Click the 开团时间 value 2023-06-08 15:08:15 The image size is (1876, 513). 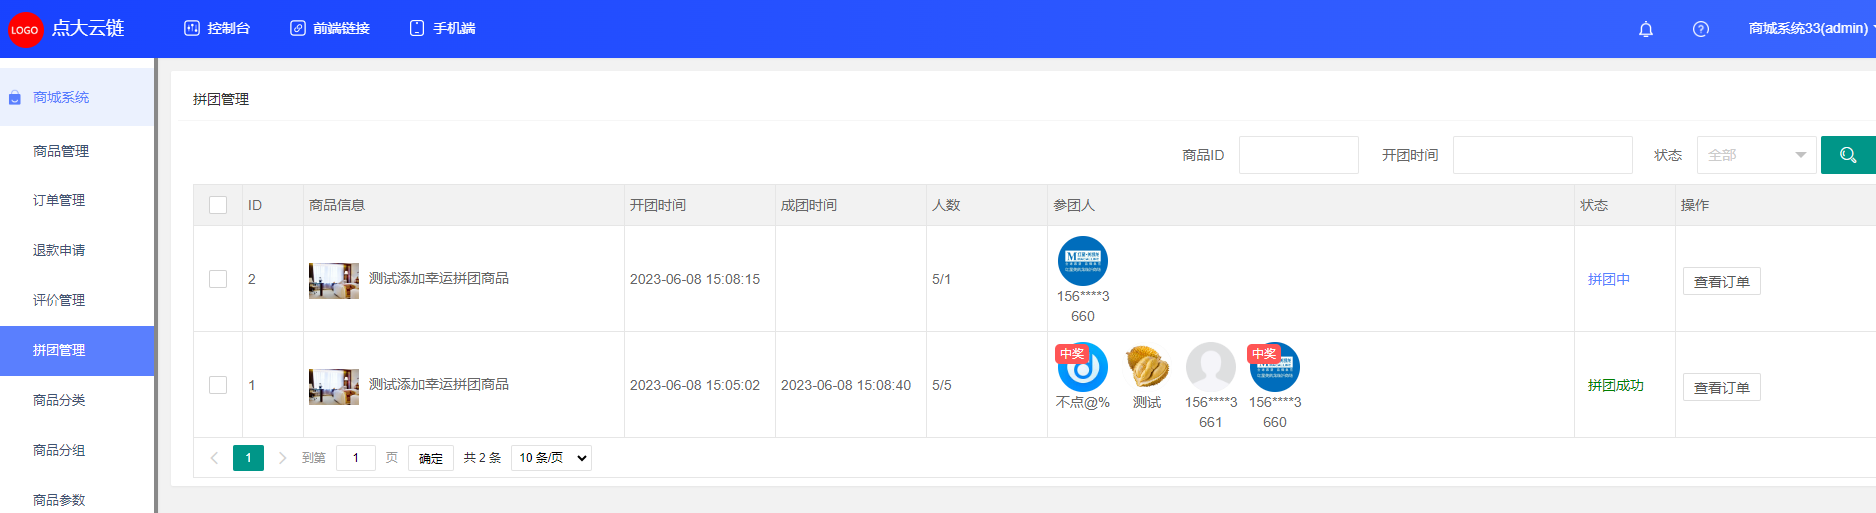coord(695,279)
